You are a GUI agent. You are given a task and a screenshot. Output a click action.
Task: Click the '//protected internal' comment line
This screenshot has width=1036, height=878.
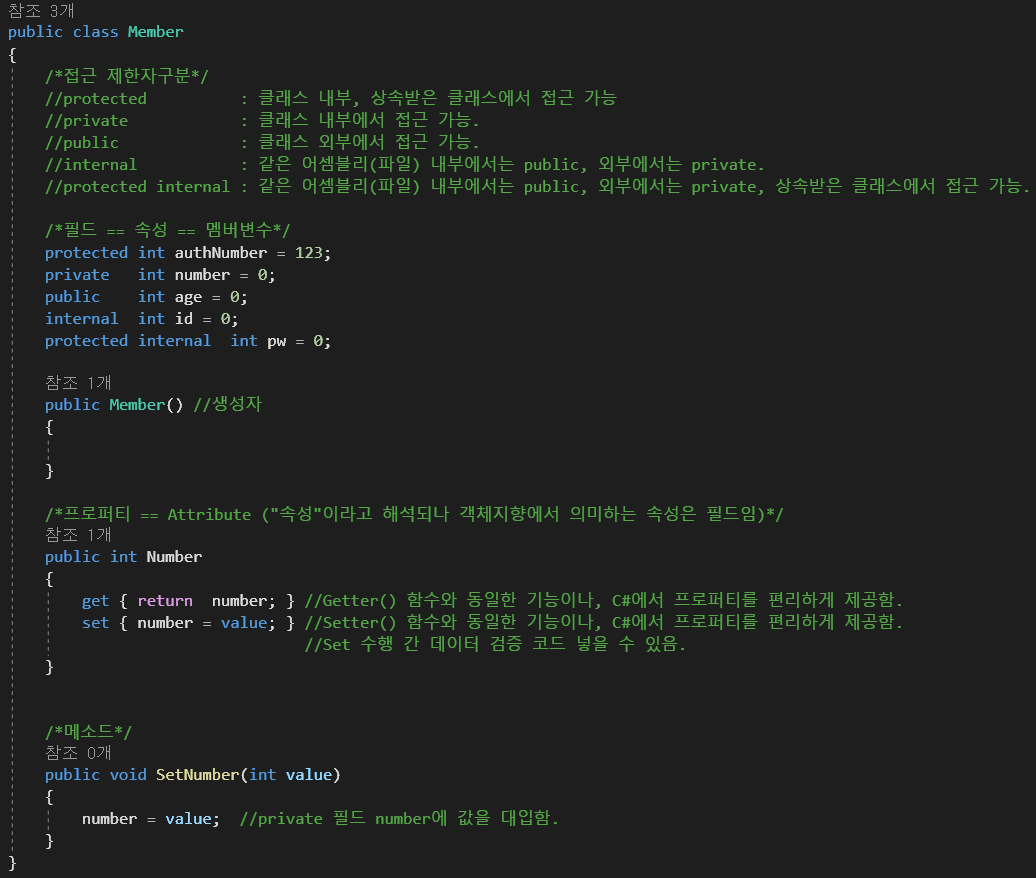[537, 186]
